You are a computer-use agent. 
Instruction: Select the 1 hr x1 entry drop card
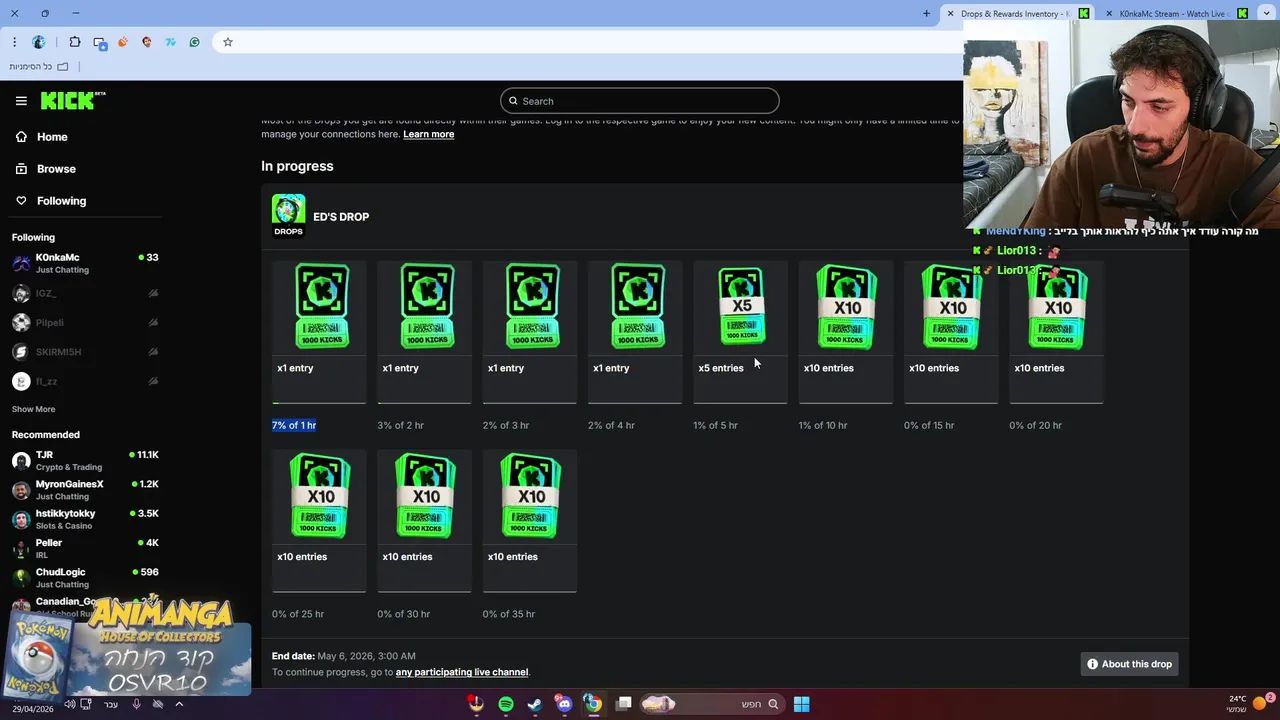319,332
